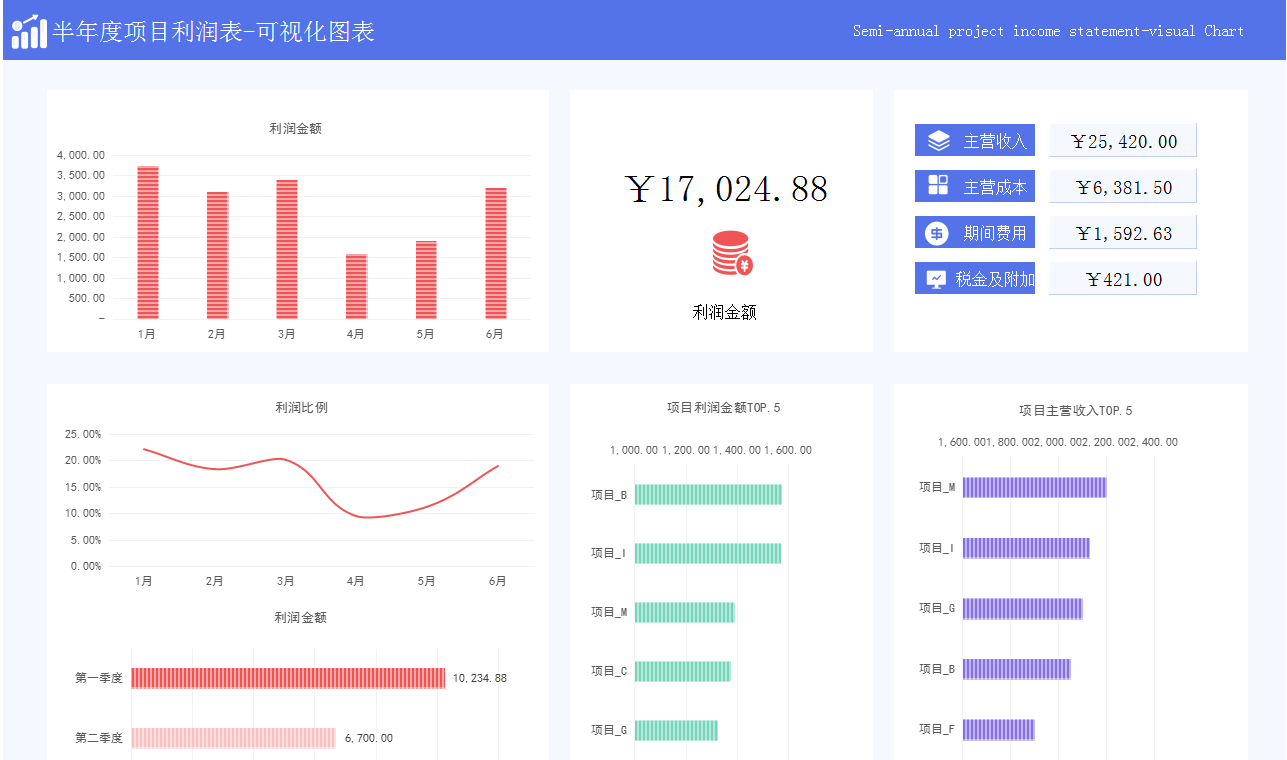Click the English subtitle Semi-annual project income statement

[x=1048, y=31]
